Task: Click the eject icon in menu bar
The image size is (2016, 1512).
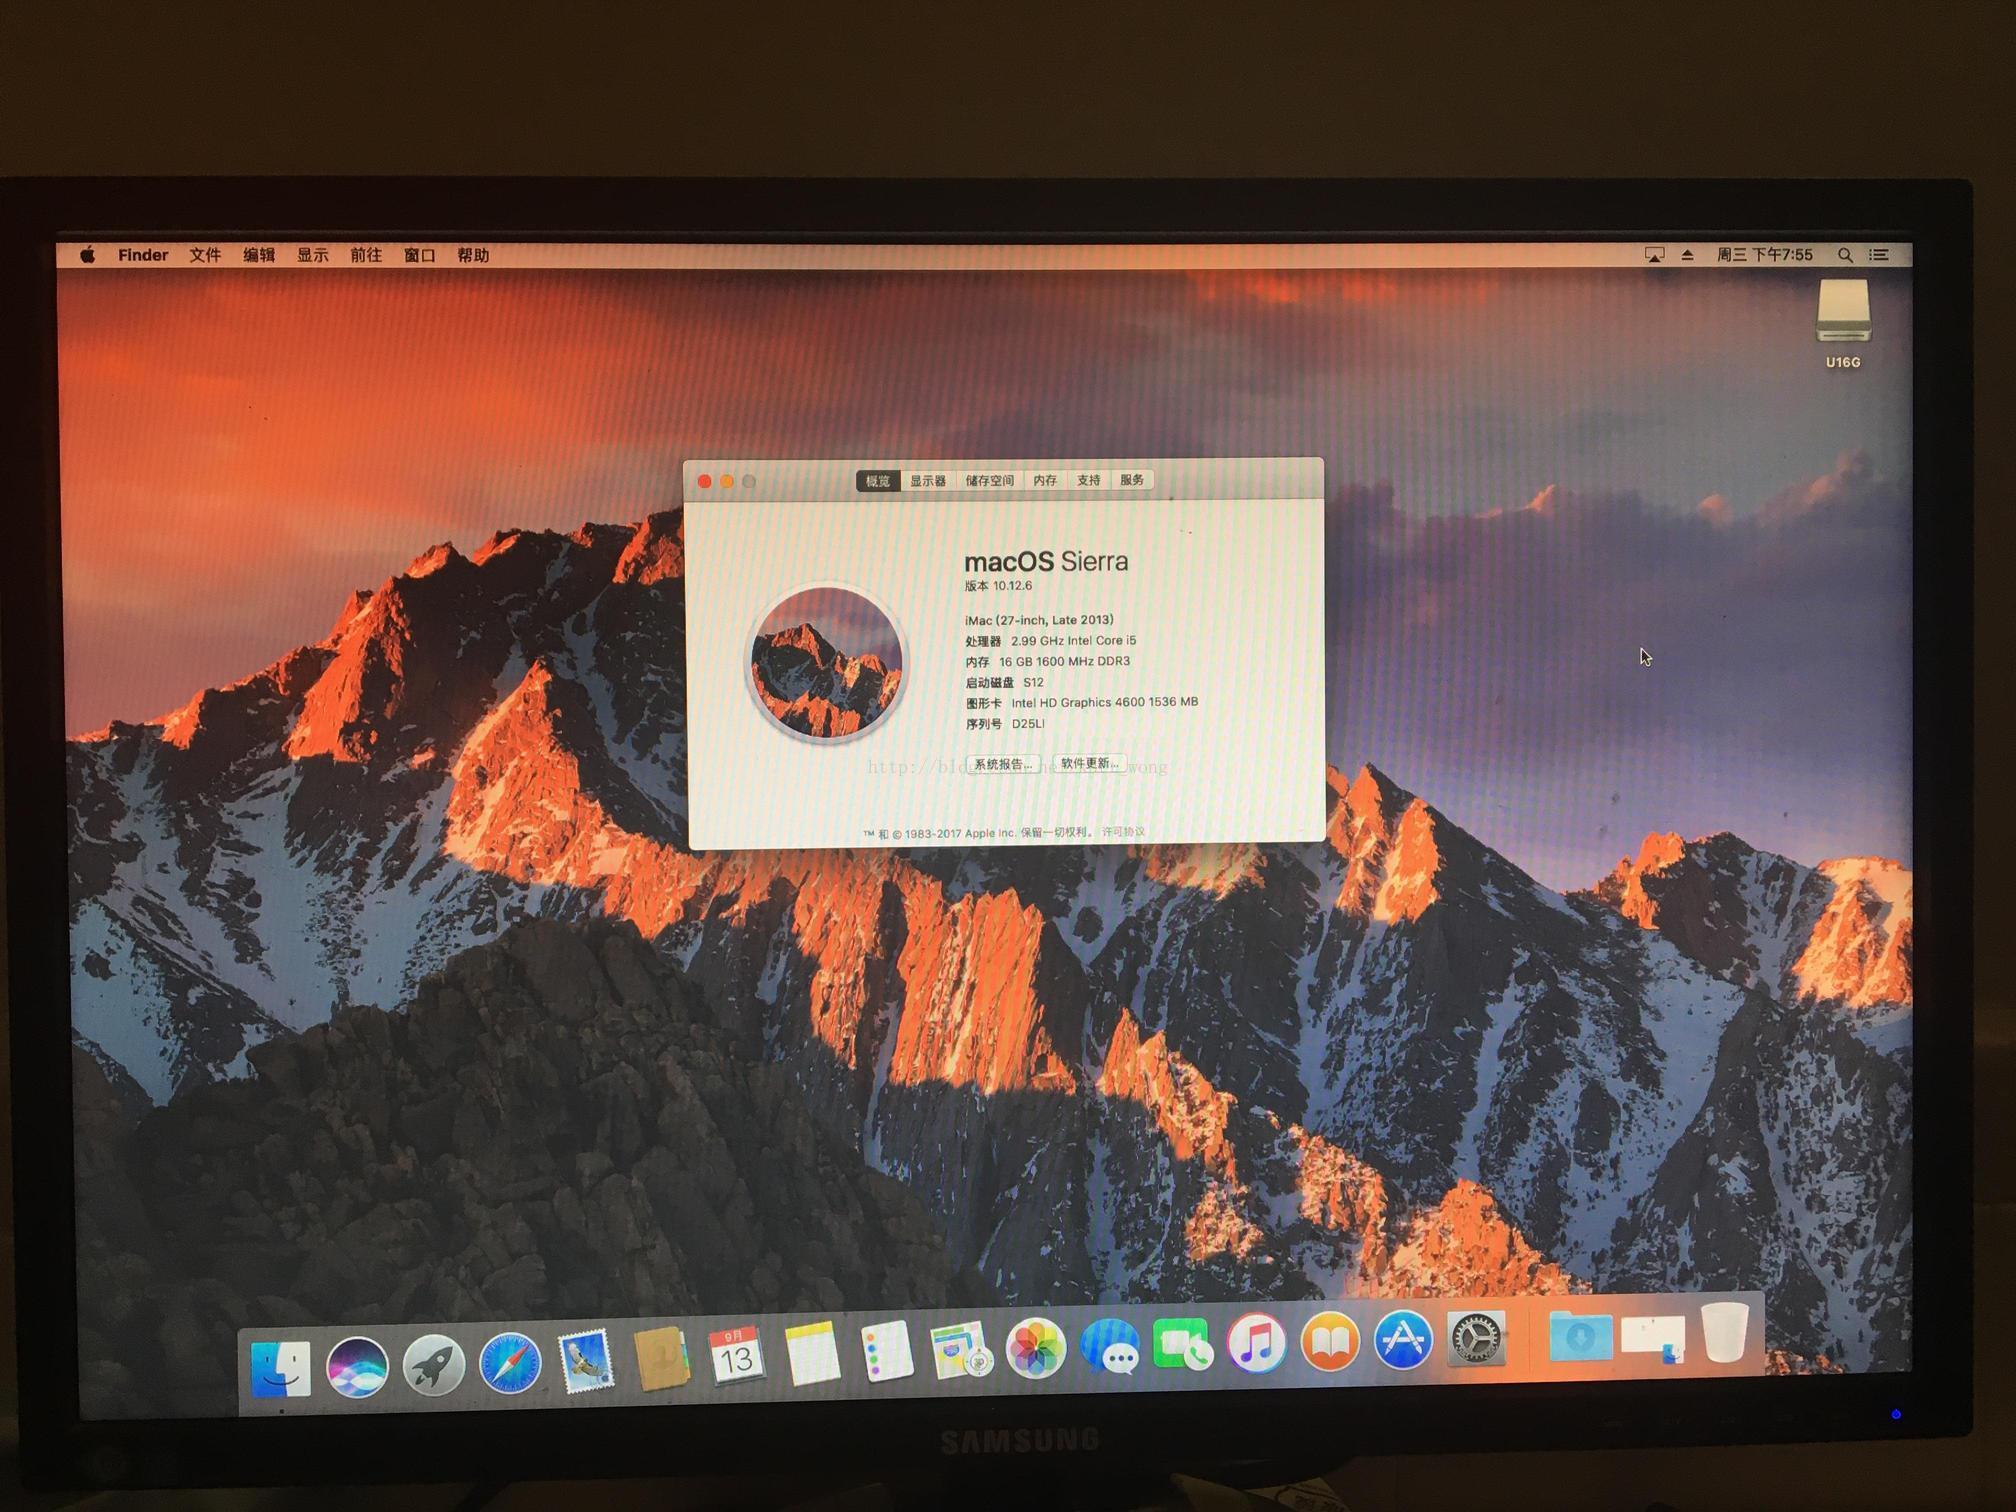Action: pos(1688,255)
